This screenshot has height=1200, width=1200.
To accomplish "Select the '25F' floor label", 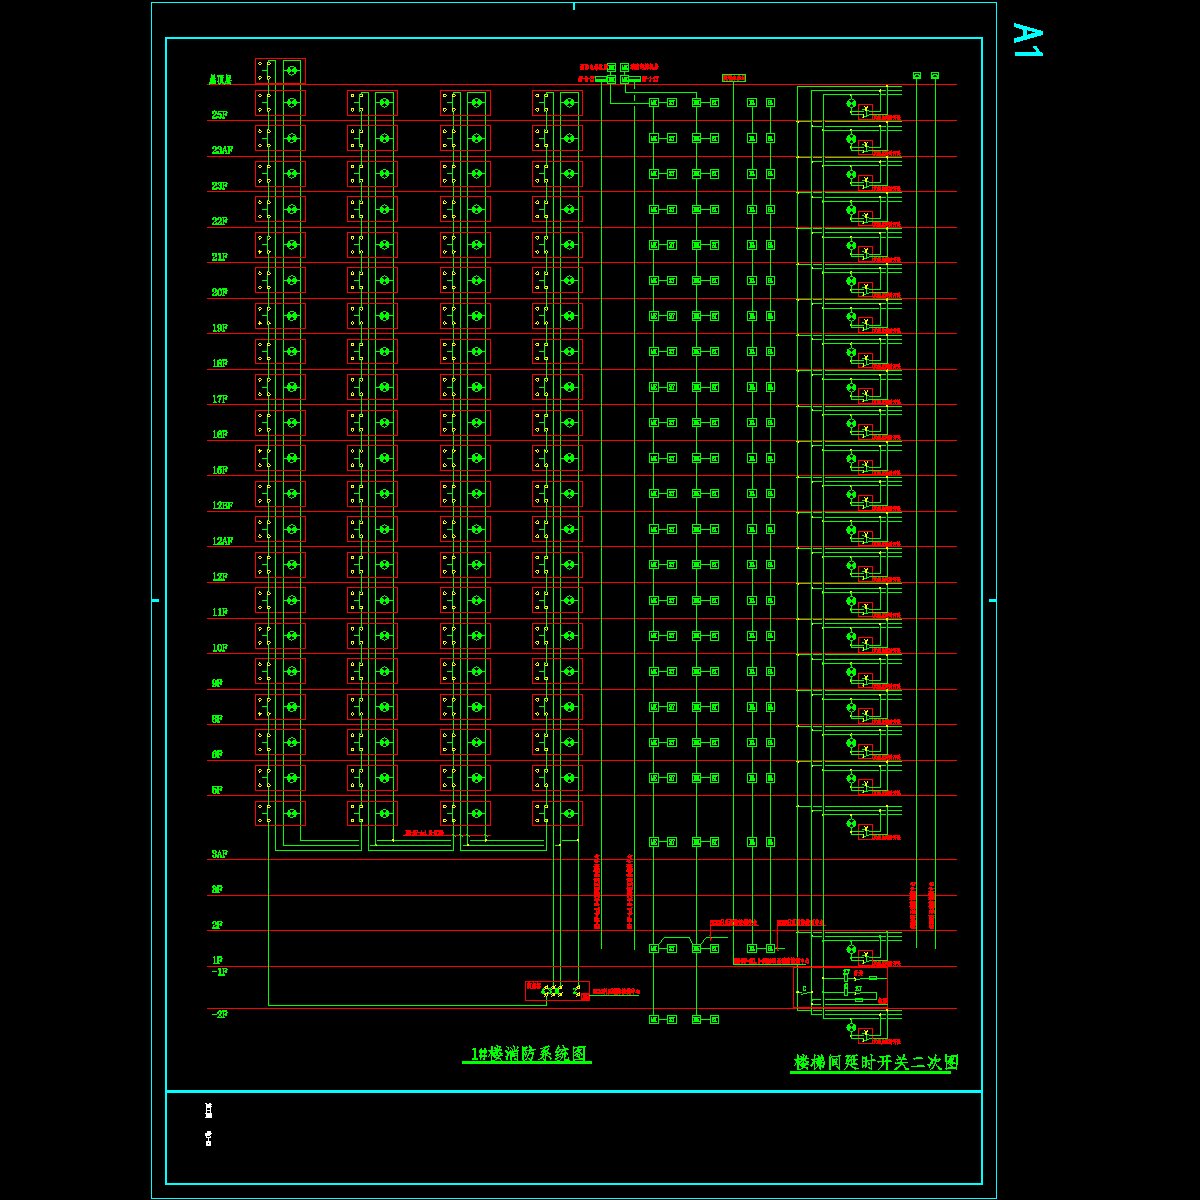I will coord(219,115).
